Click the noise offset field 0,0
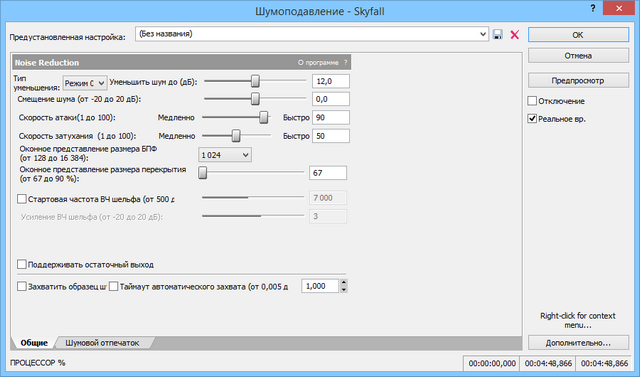 click(x=331, y=99)
